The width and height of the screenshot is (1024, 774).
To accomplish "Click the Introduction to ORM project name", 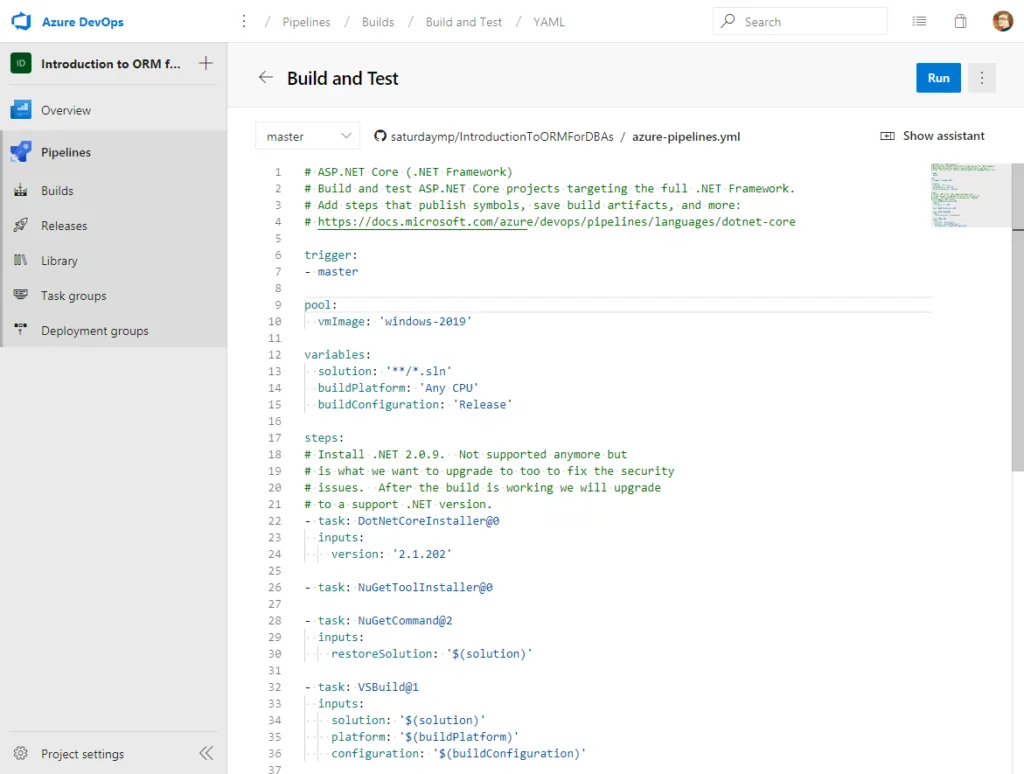I will click(x=110, y=64).
